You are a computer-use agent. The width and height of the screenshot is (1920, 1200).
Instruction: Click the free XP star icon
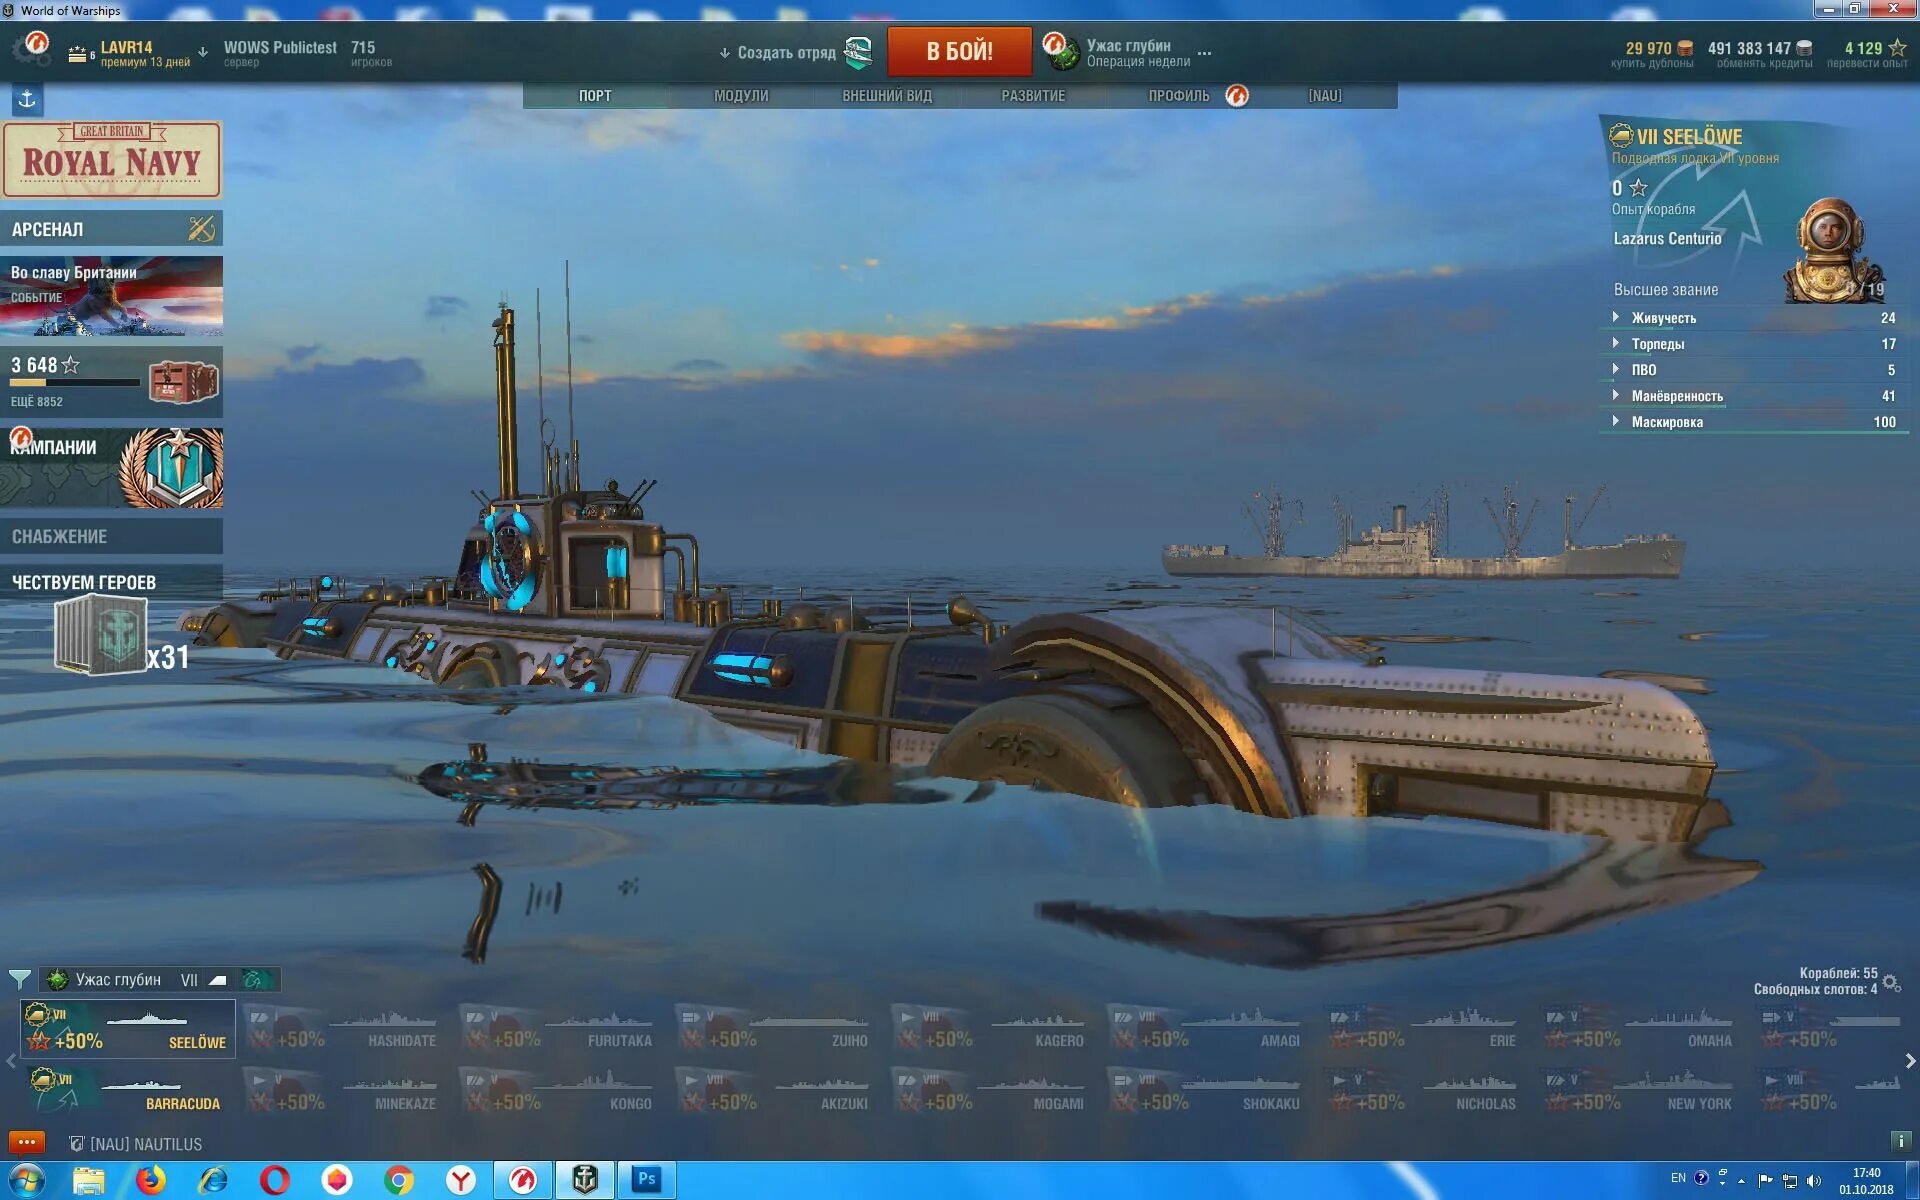[x=1897, y=48]
